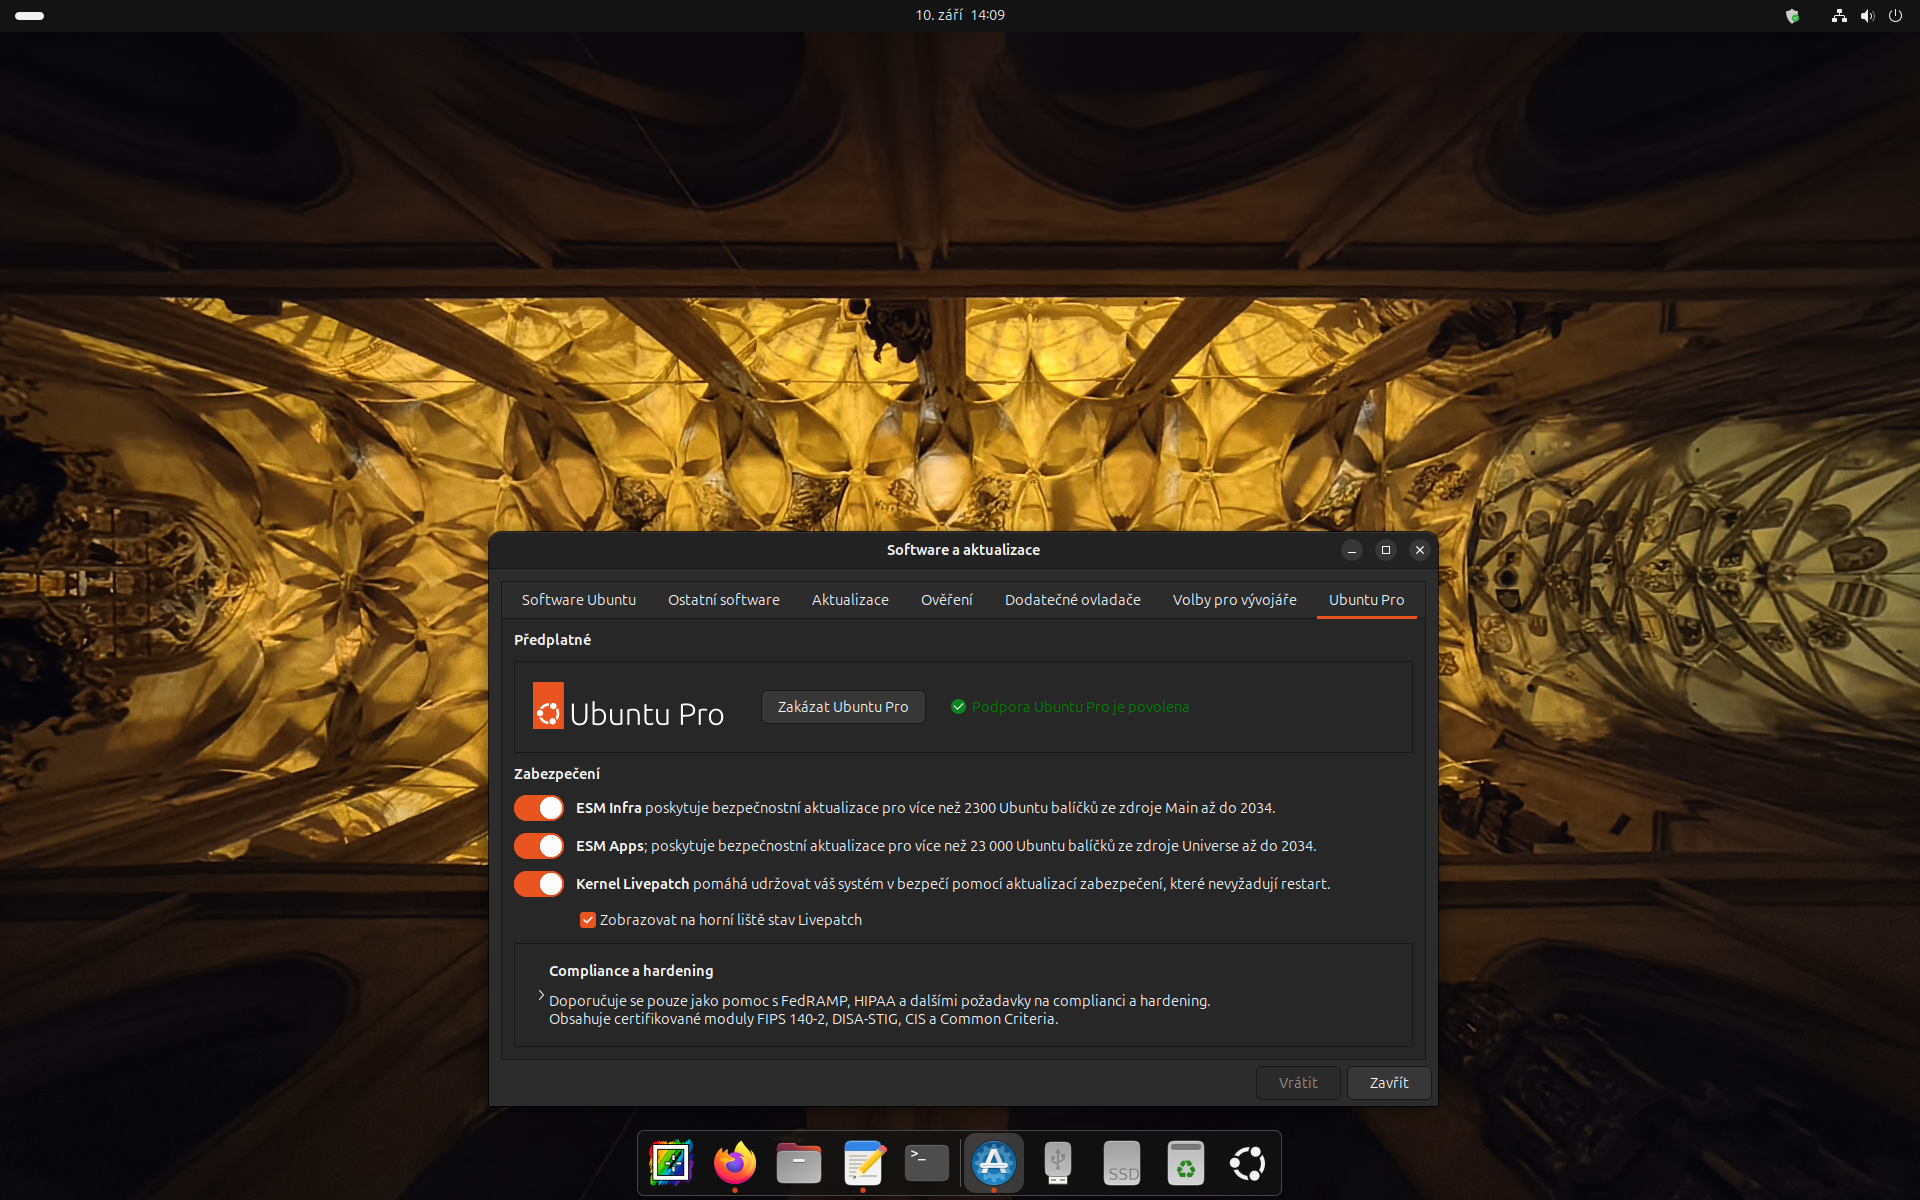Click the network icon in top bar
Screen dimensions: 1920x1200
click(1839, 16)
